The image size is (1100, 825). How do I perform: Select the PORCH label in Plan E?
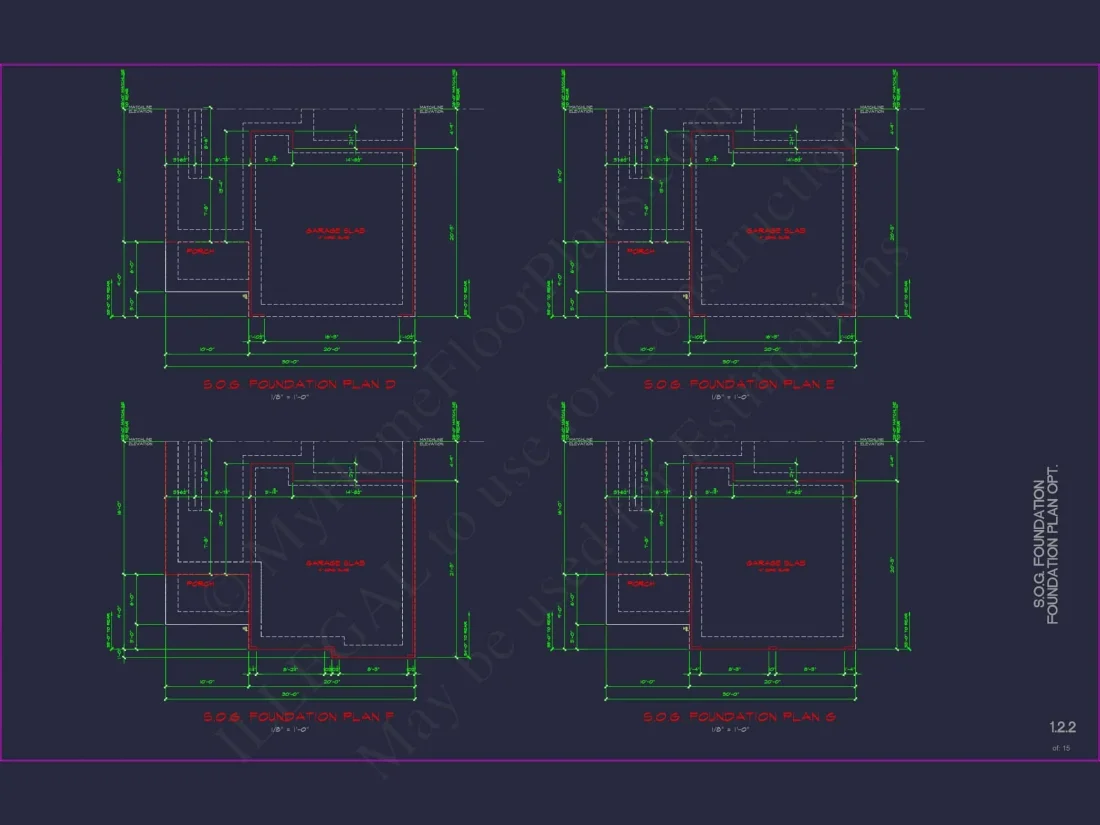pyautogui.click(x=638, y=252)
